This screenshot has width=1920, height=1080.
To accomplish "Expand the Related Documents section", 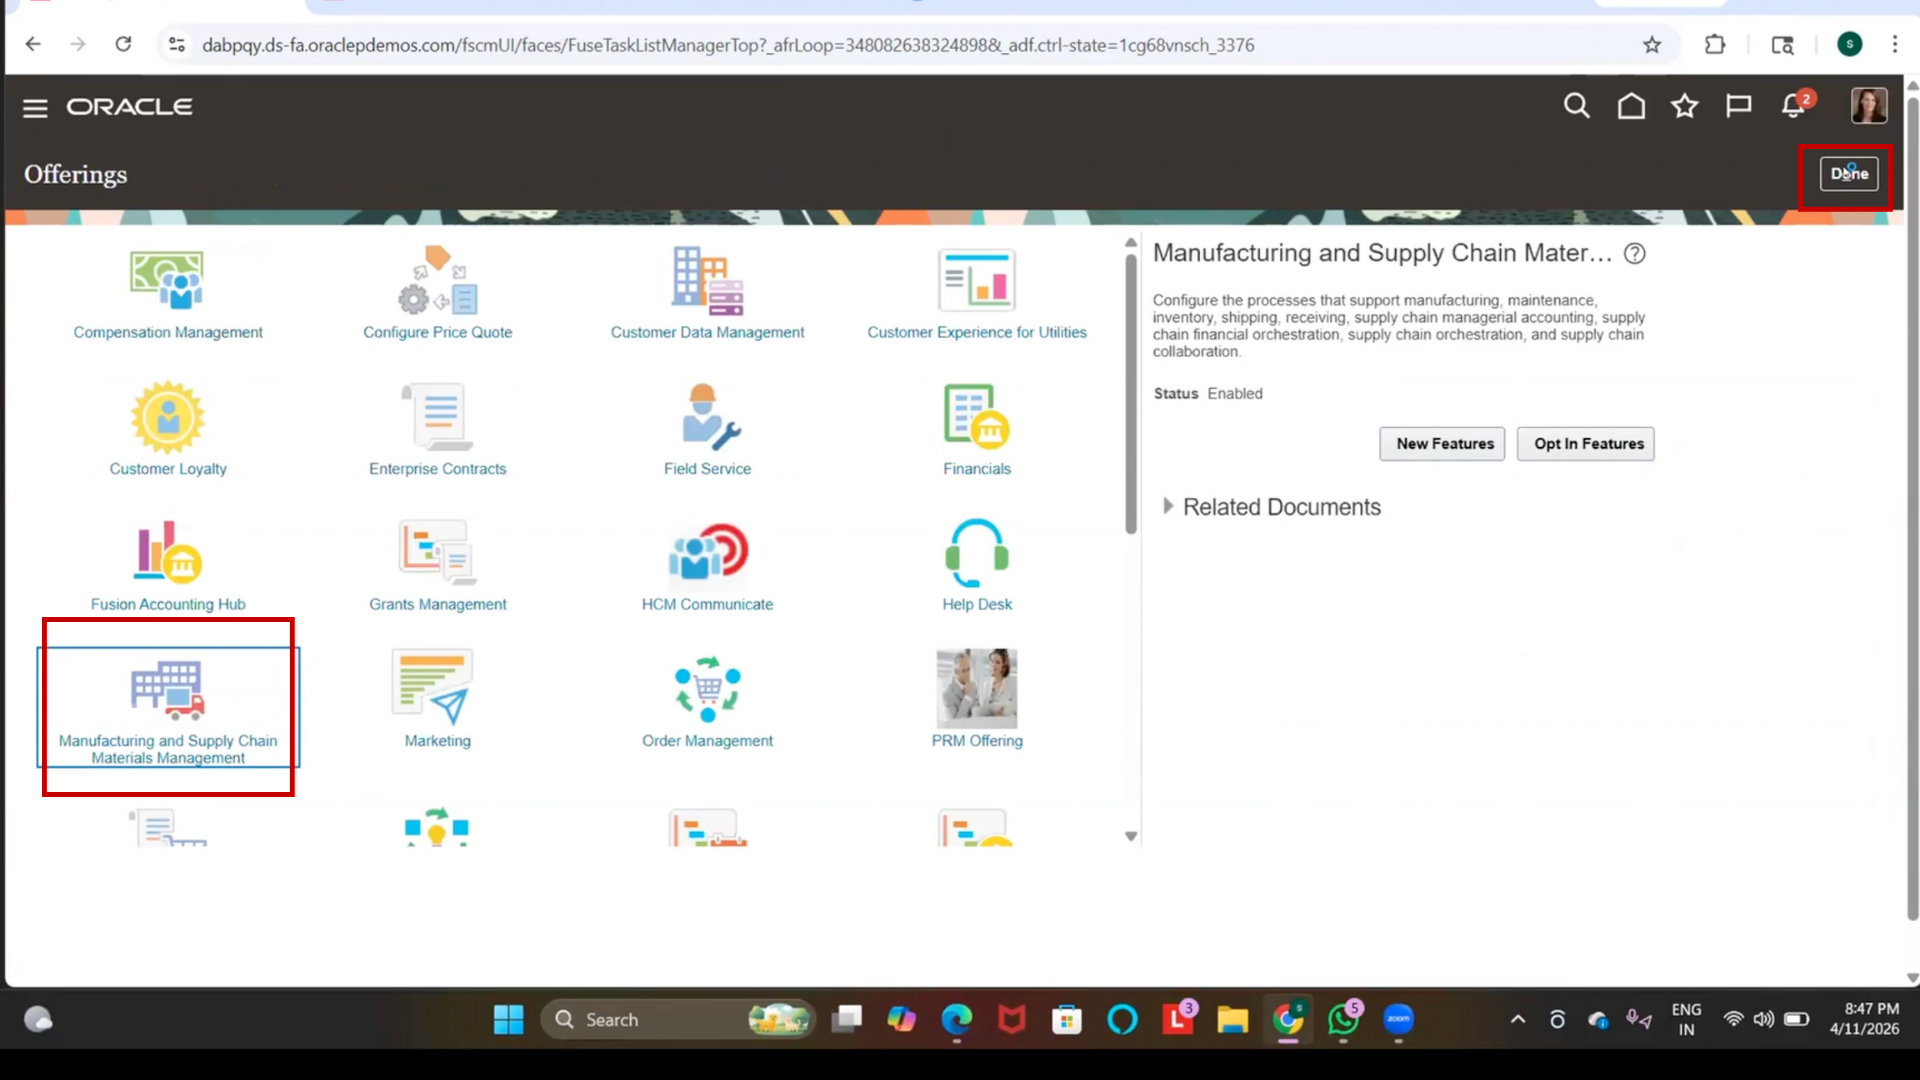I will pos(1167,507).
